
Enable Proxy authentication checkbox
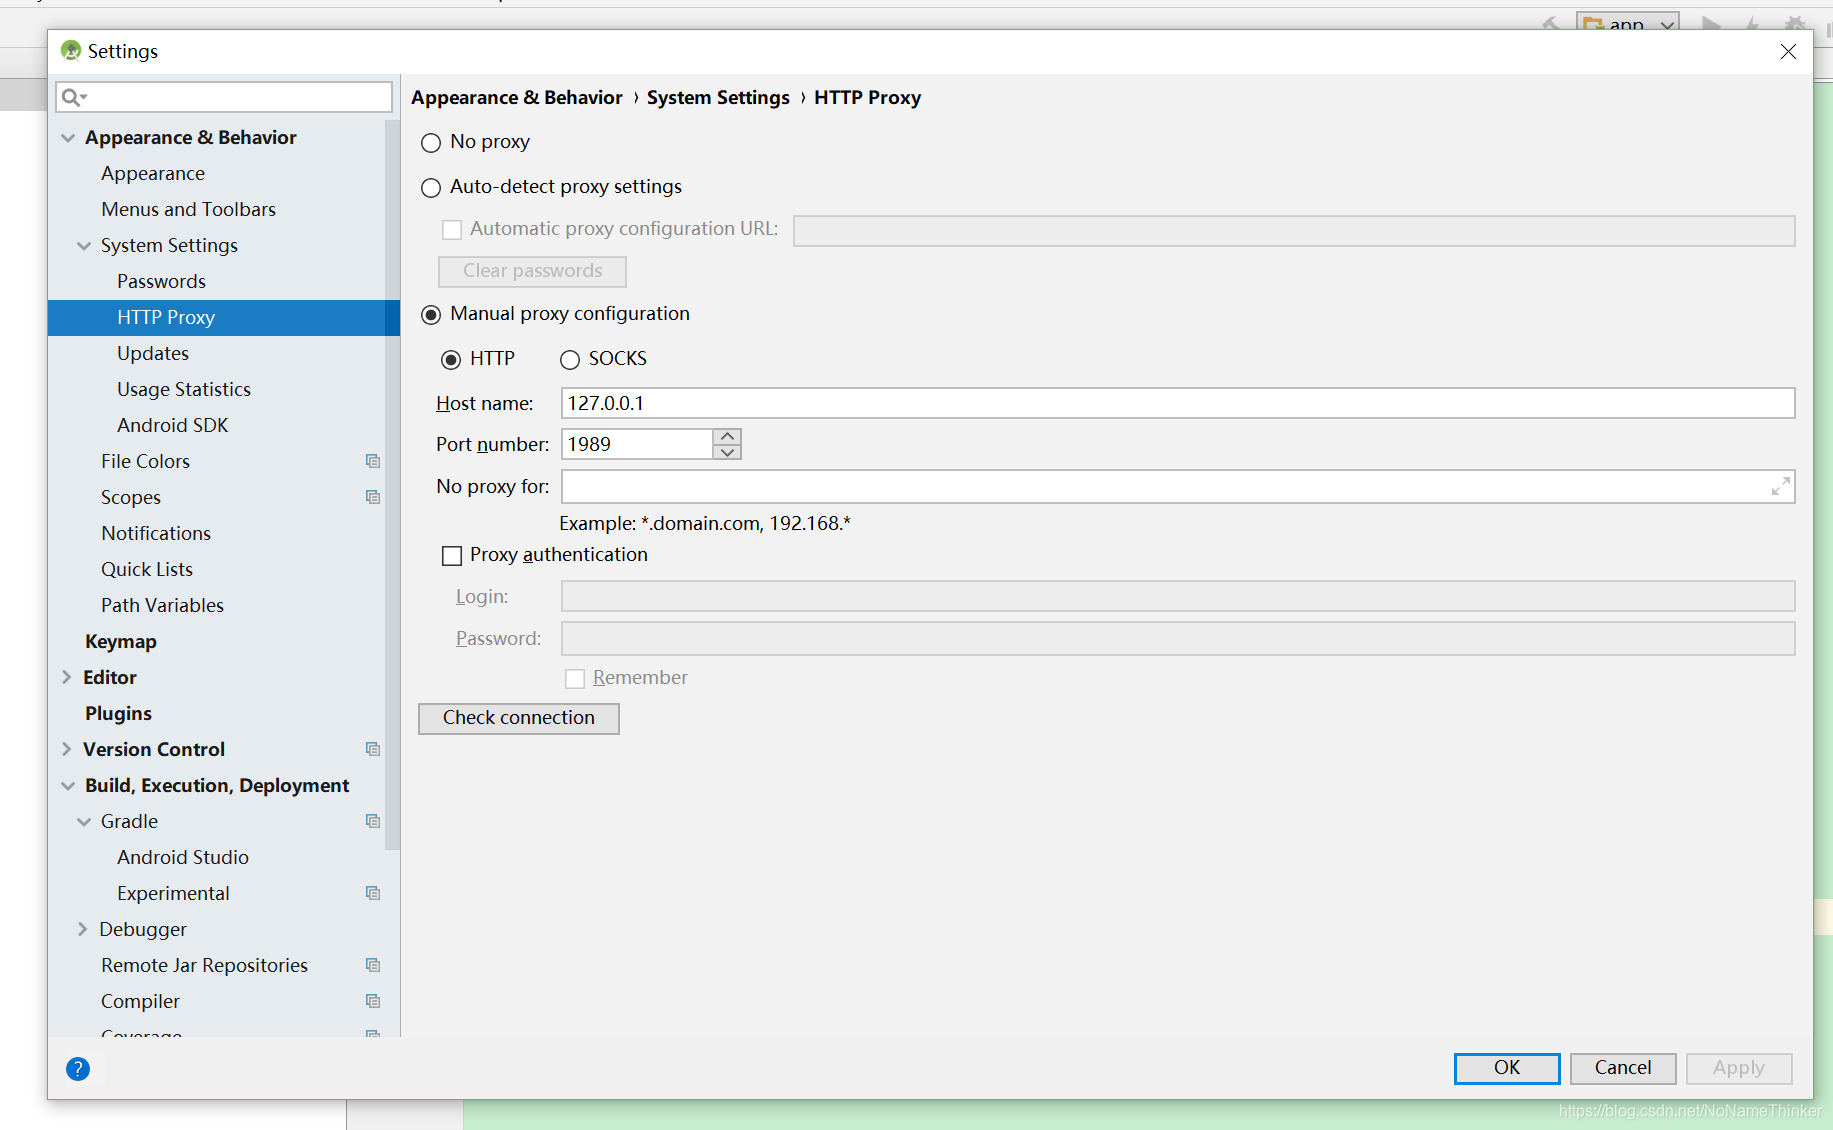[452, 556]
